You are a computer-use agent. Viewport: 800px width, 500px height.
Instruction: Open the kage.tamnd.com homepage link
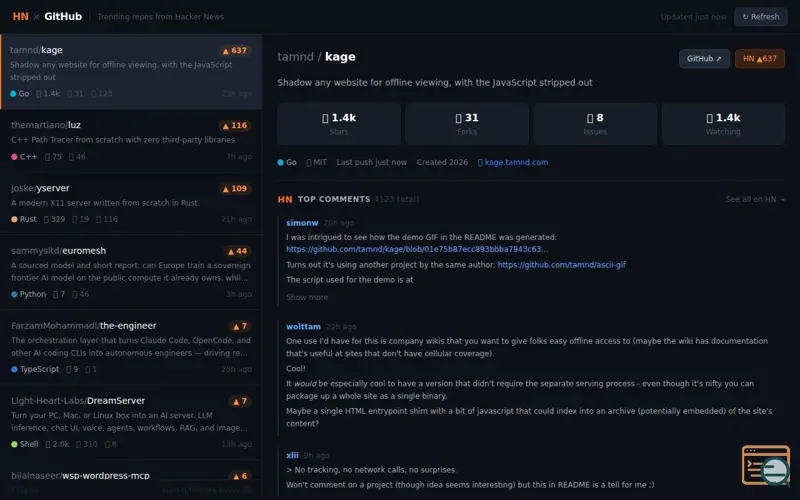(513, 162)
